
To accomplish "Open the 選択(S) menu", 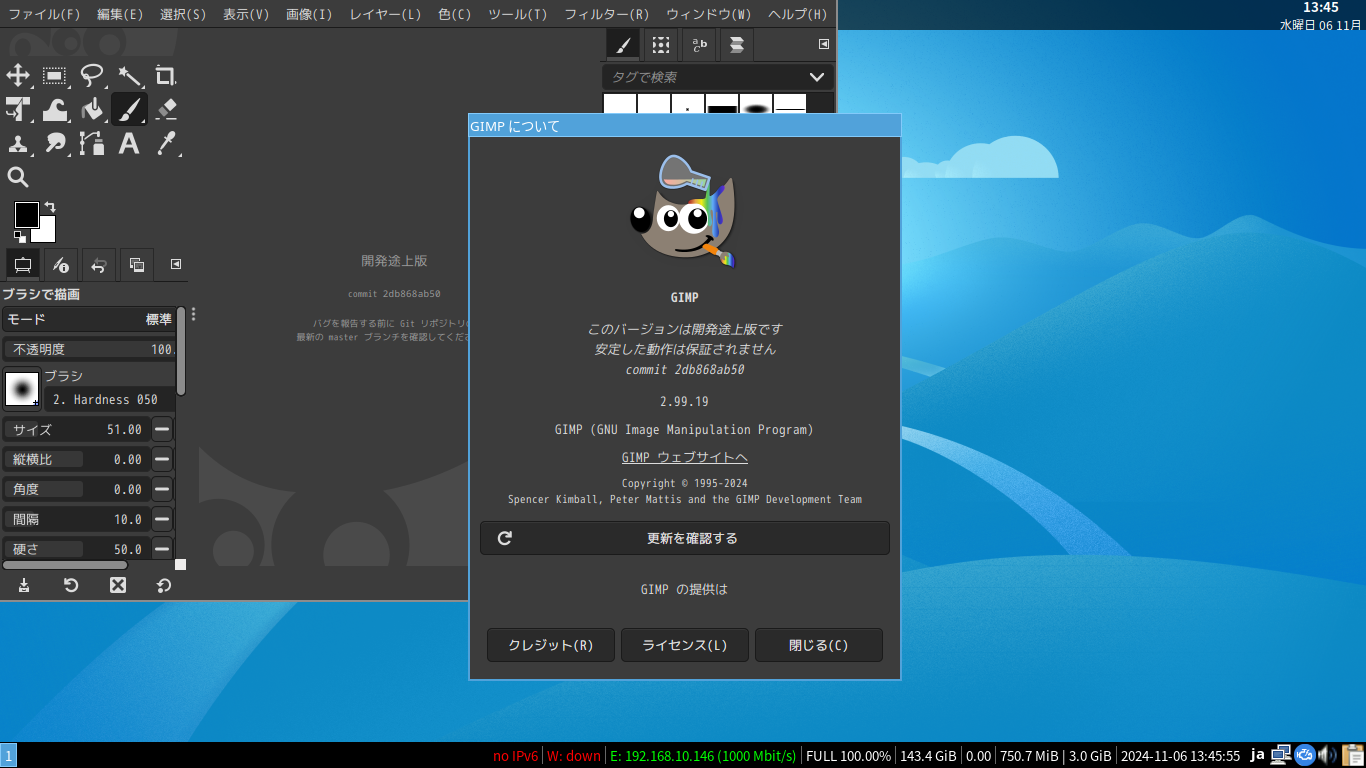I will 183,14.
